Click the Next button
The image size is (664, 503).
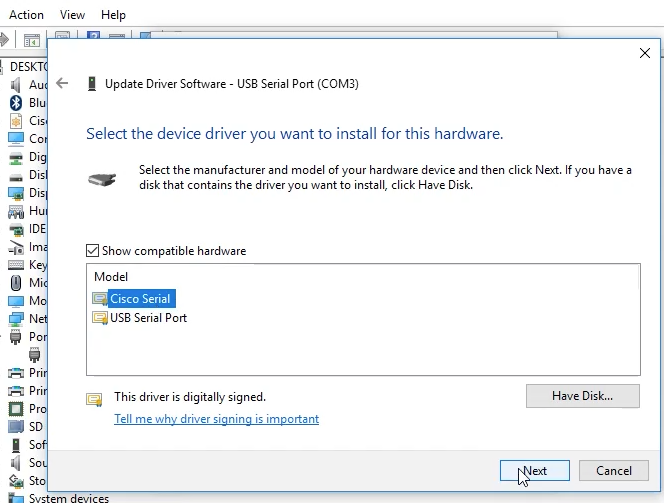pos(534,471)
